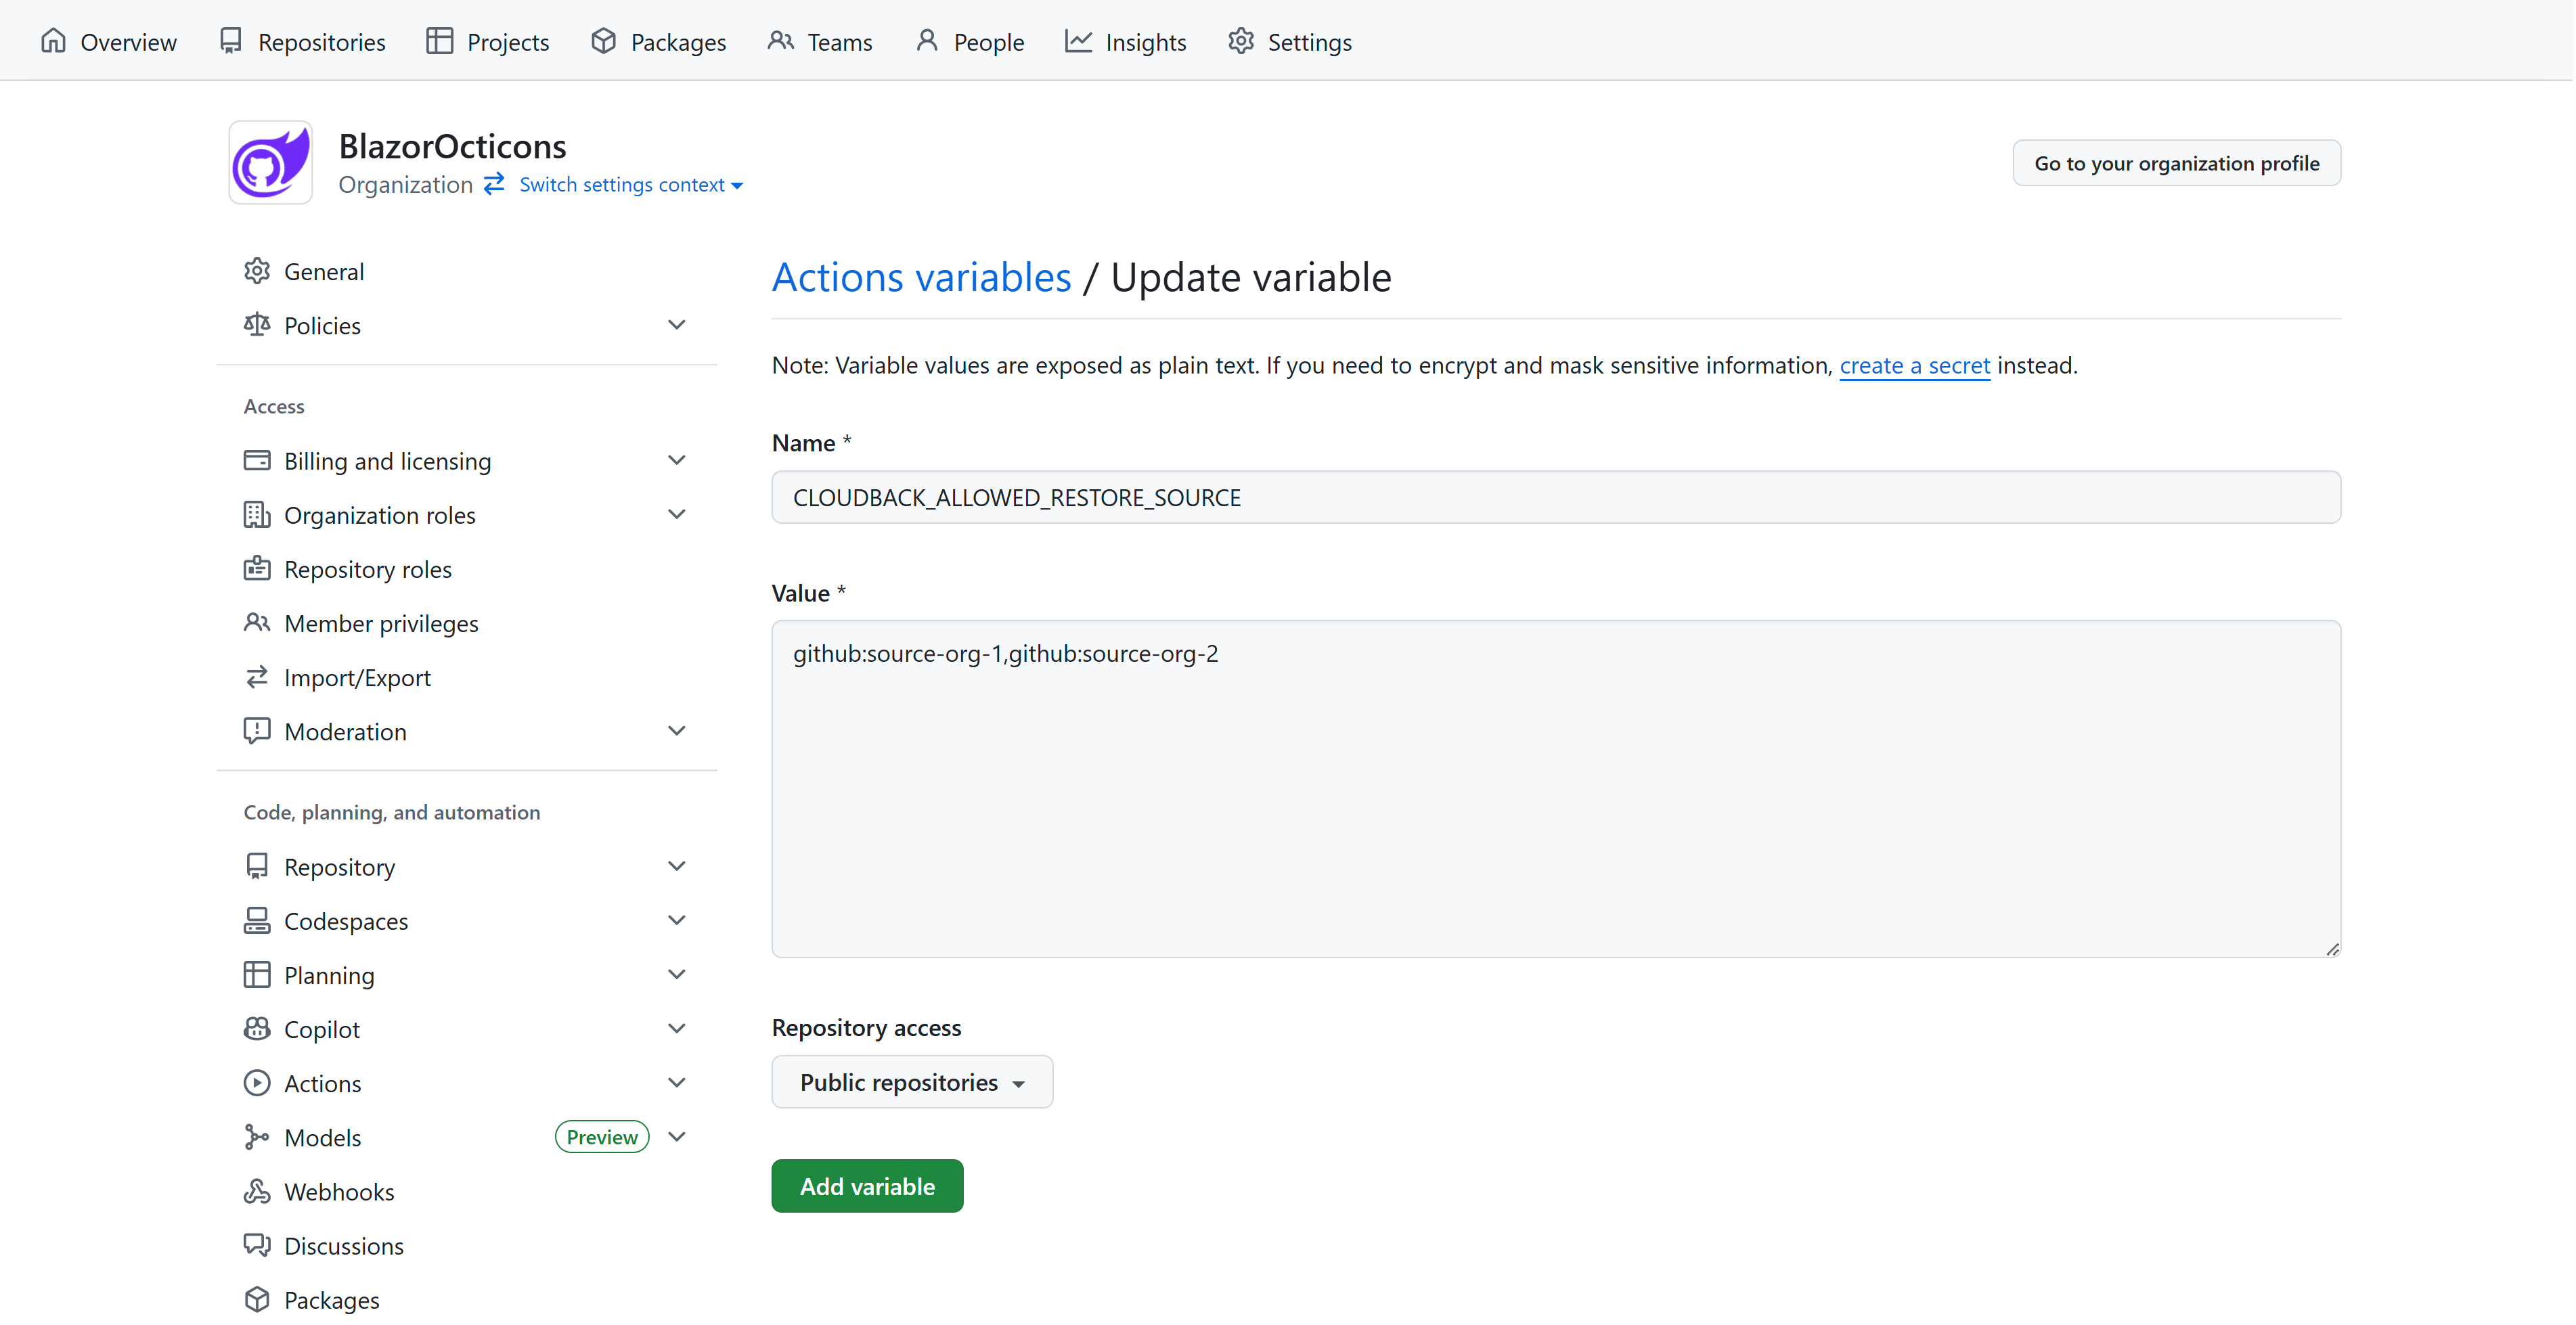The width and height of the screenshot is (2576, 1325).
Task: Click the Policies scale icon
Action: pyautogui.click(x=257, y=325)
